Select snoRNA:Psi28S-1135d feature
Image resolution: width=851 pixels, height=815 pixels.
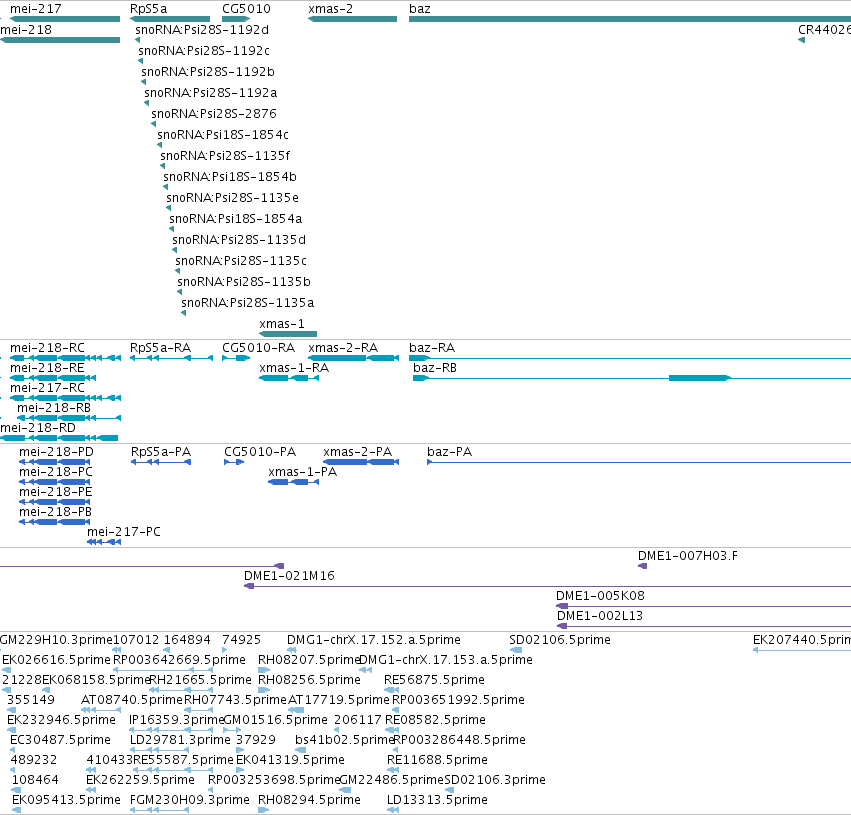(175, 250)
